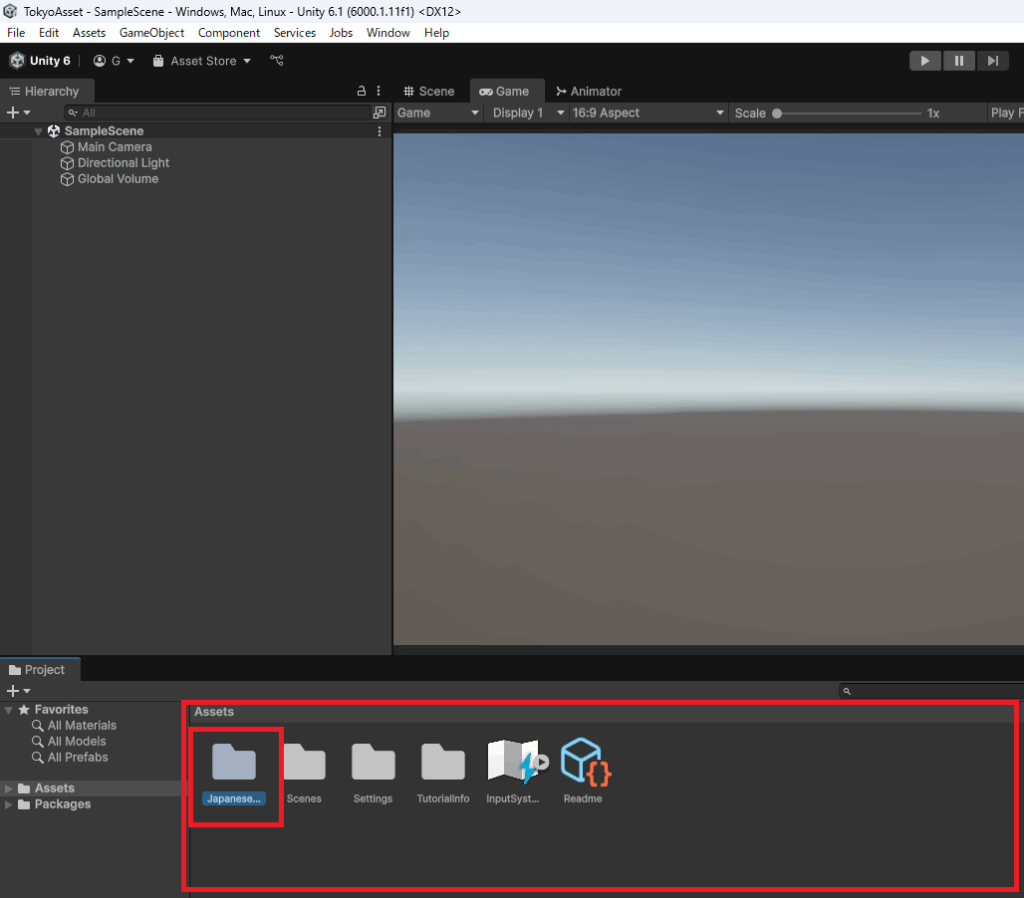
Task: Click the Step frame button
Action: click(x=993, y=61)
